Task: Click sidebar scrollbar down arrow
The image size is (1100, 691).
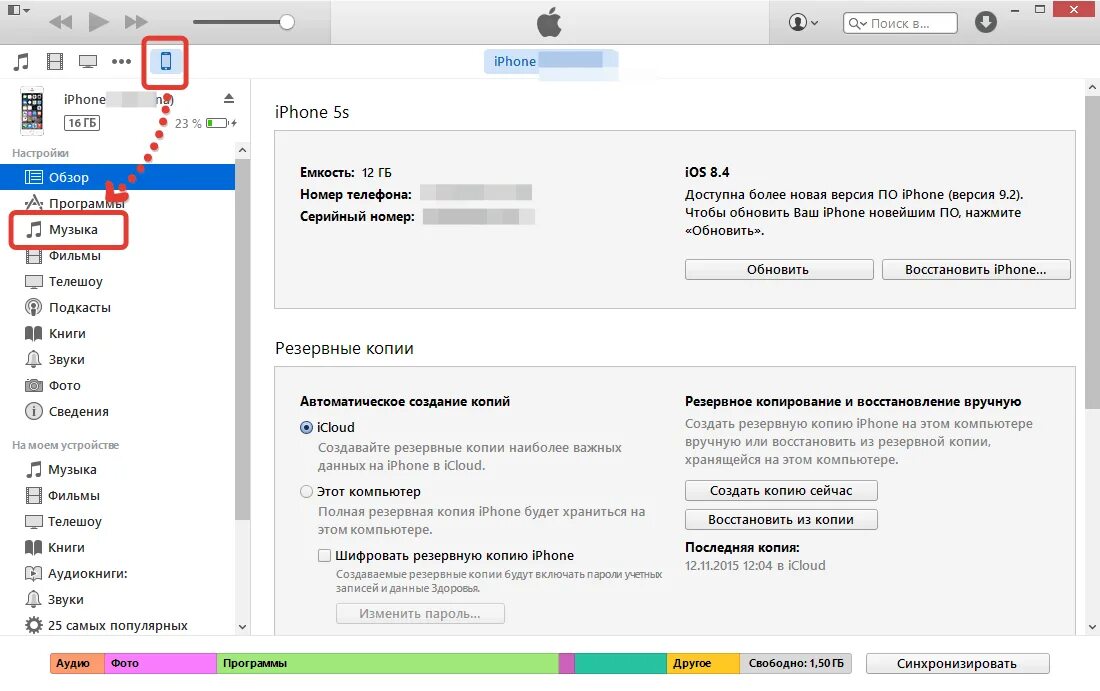Action: coord(242,626)
